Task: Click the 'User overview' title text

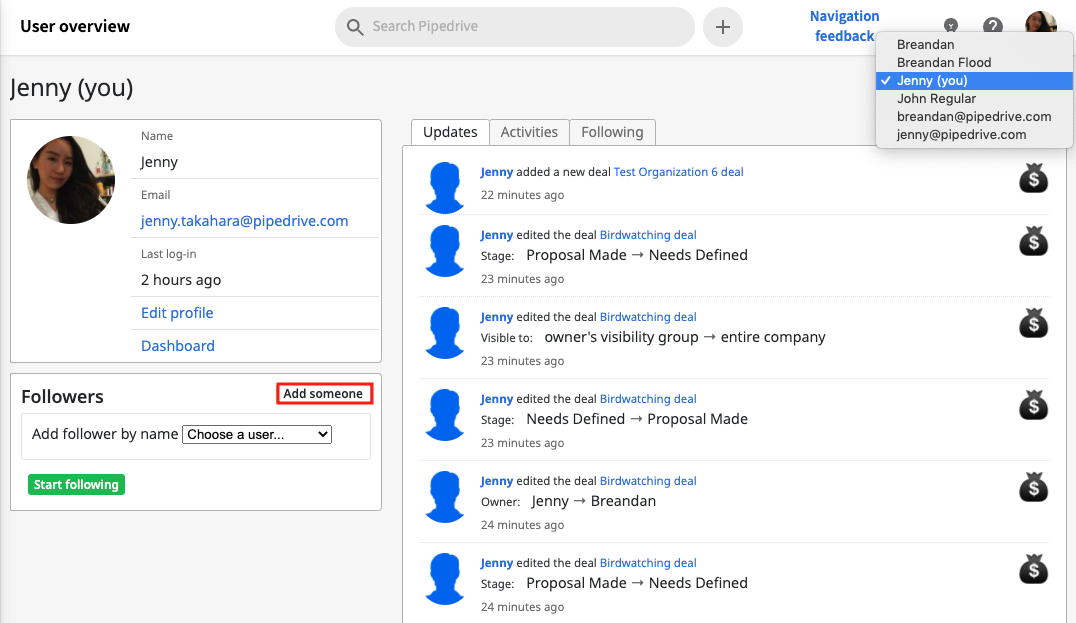Action: click(x=75, y=27)
